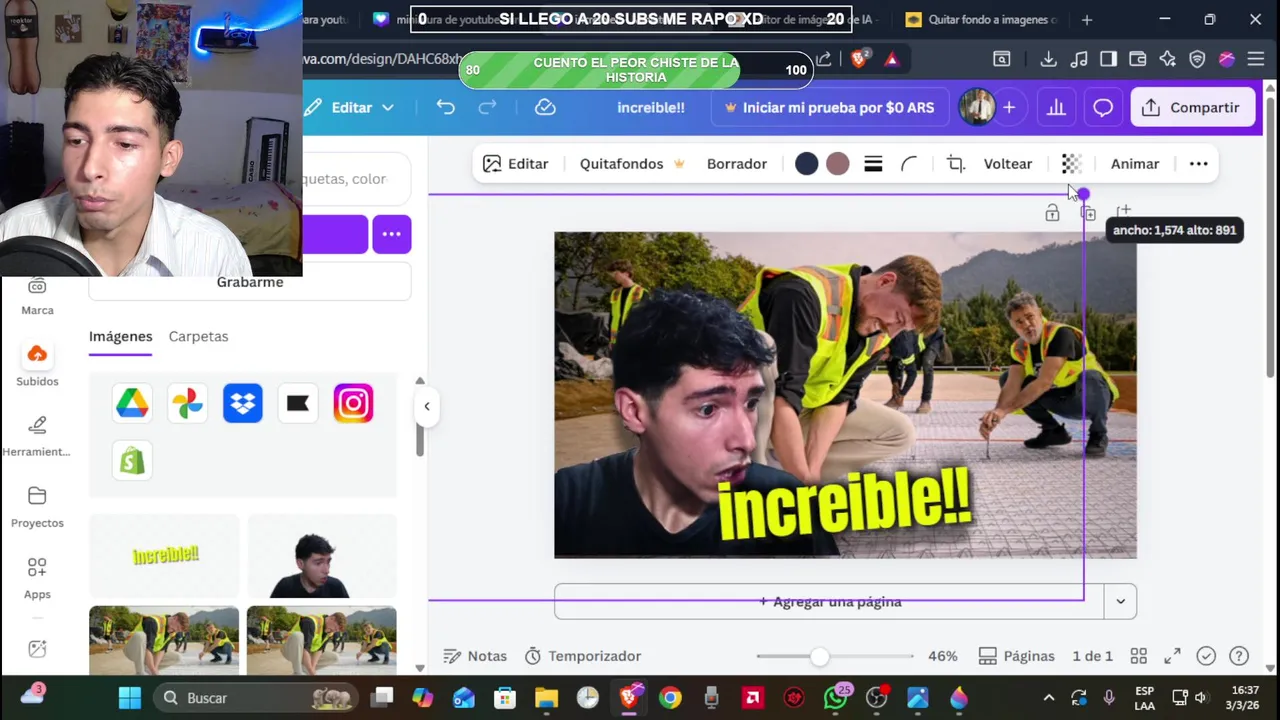Viewport: 1280px width, 720px height.
Task: Open the help question mark icon
Action: pos(1238,656)
